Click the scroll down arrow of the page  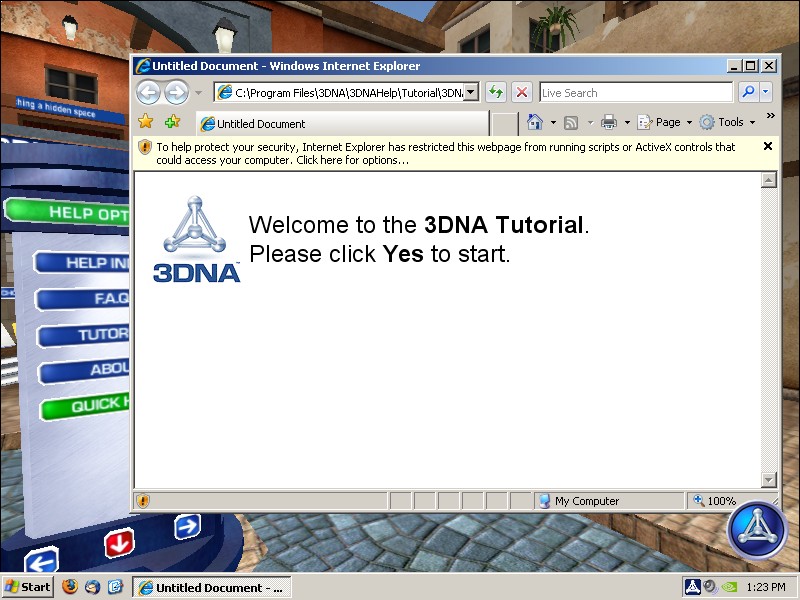(x=768, y=480)
